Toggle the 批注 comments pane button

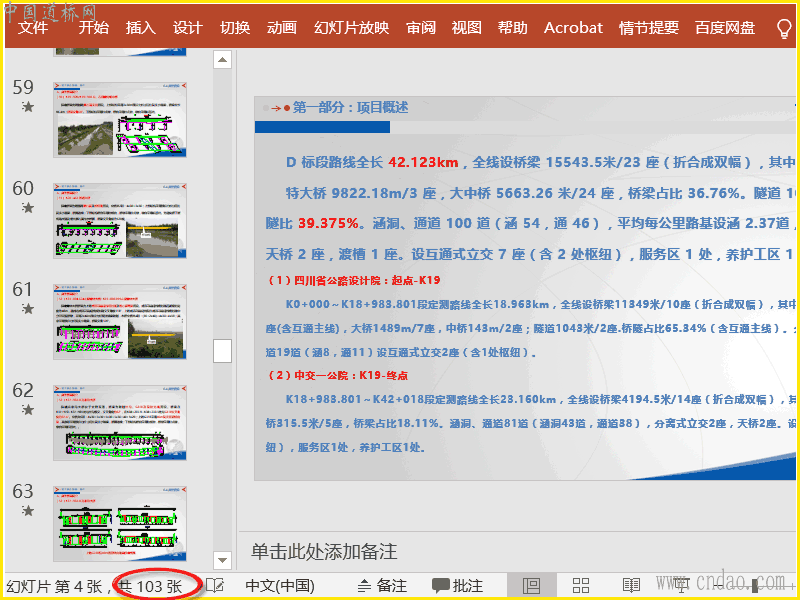[x=457, y=586]
